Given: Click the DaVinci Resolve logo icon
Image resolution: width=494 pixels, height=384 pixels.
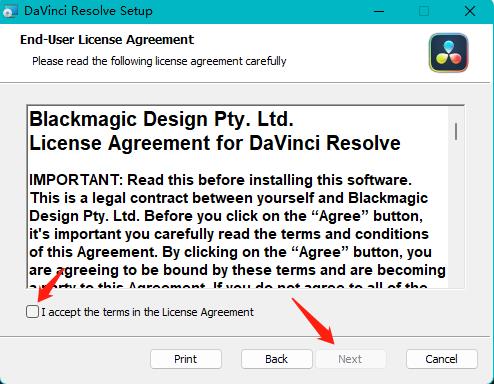Looking at the screenshot, I should coord(449,53).
